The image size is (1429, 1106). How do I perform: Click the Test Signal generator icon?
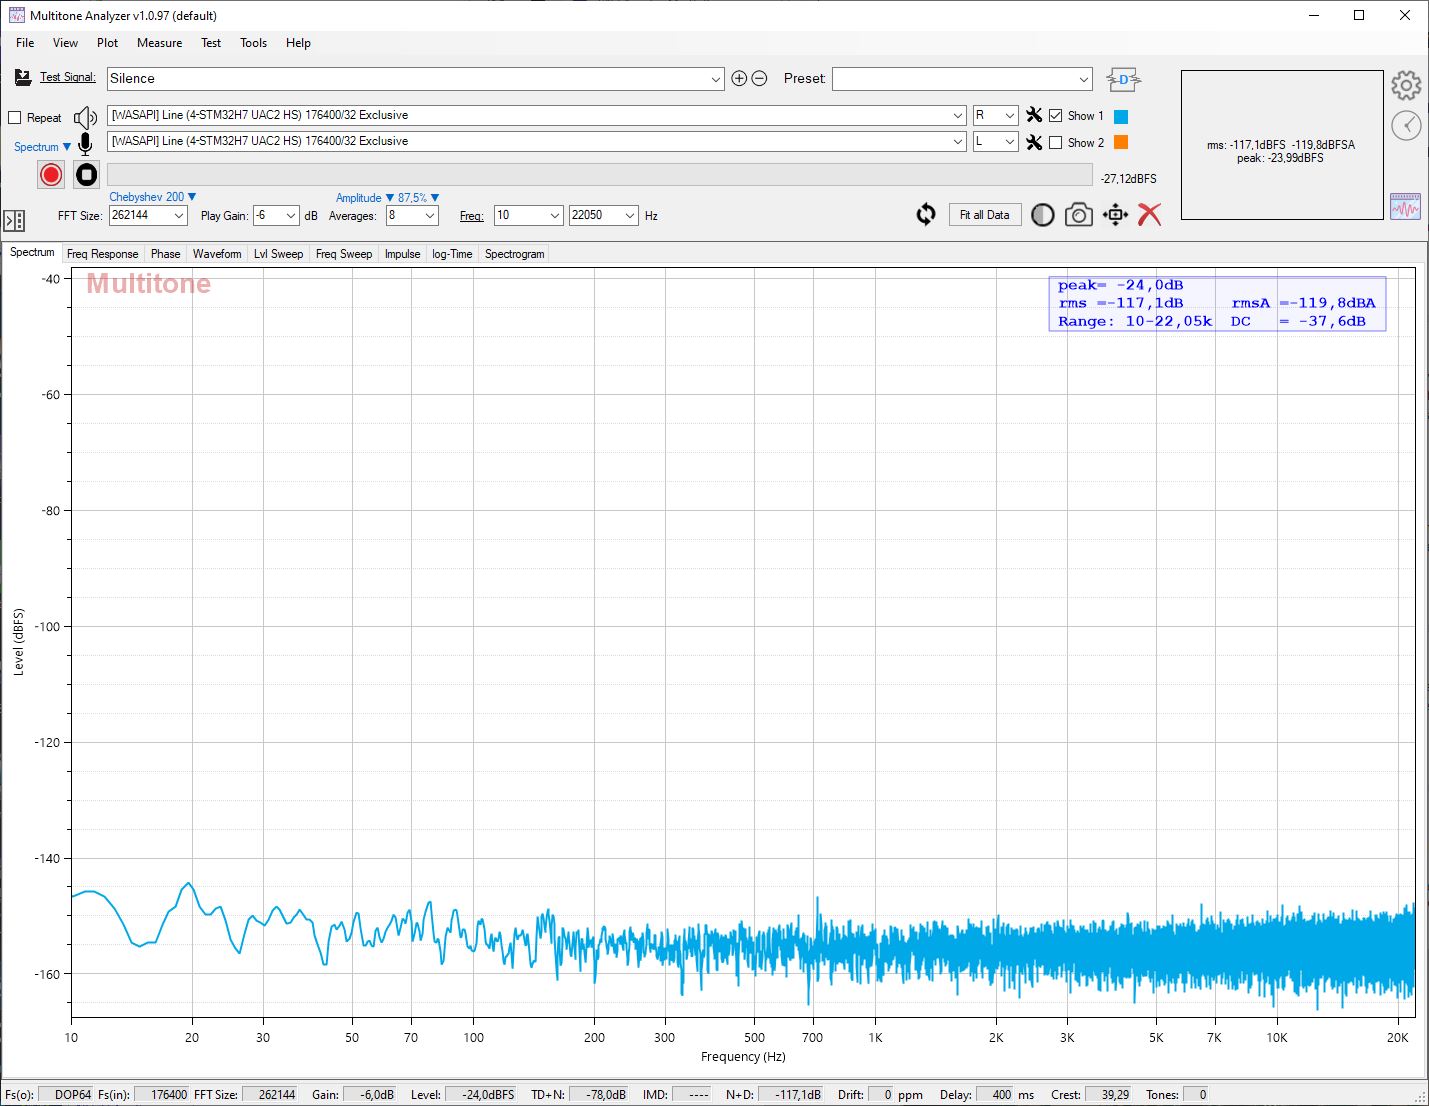pos(23,77)
